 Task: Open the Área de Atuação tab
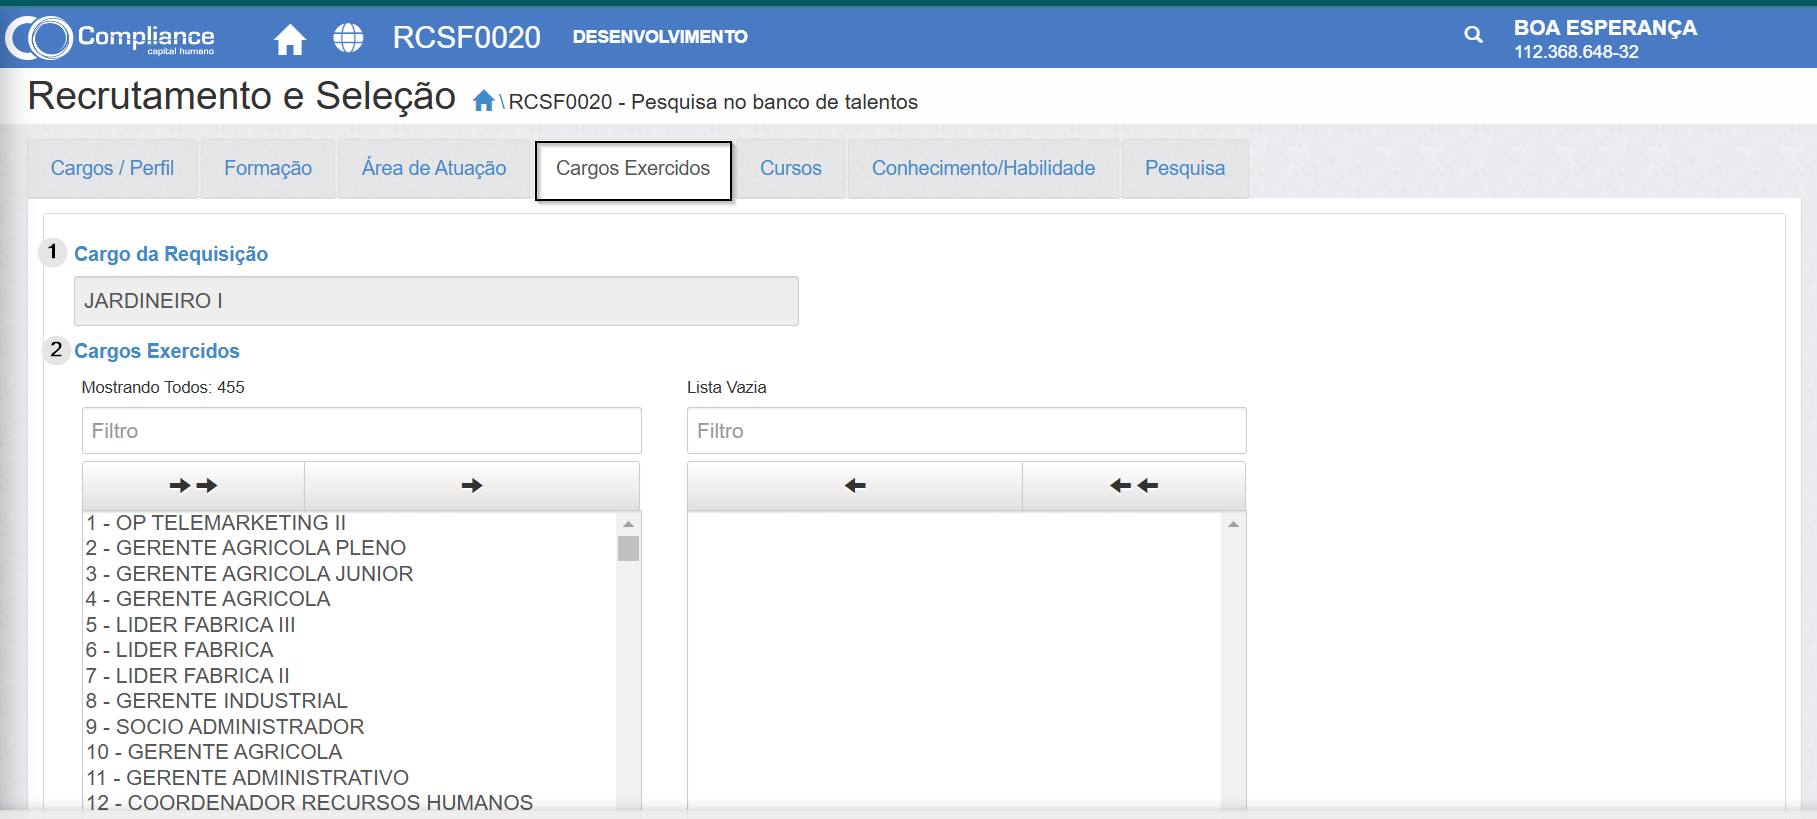pos(434,168)
